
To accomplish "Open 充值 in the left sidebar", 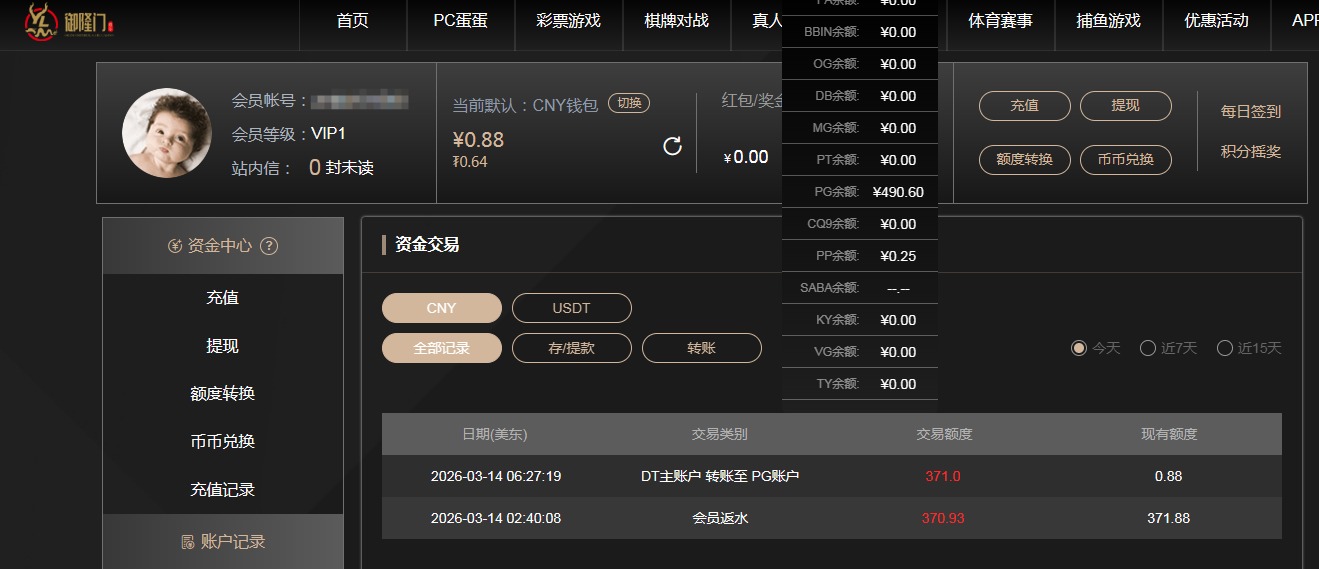I will [223, 298].
